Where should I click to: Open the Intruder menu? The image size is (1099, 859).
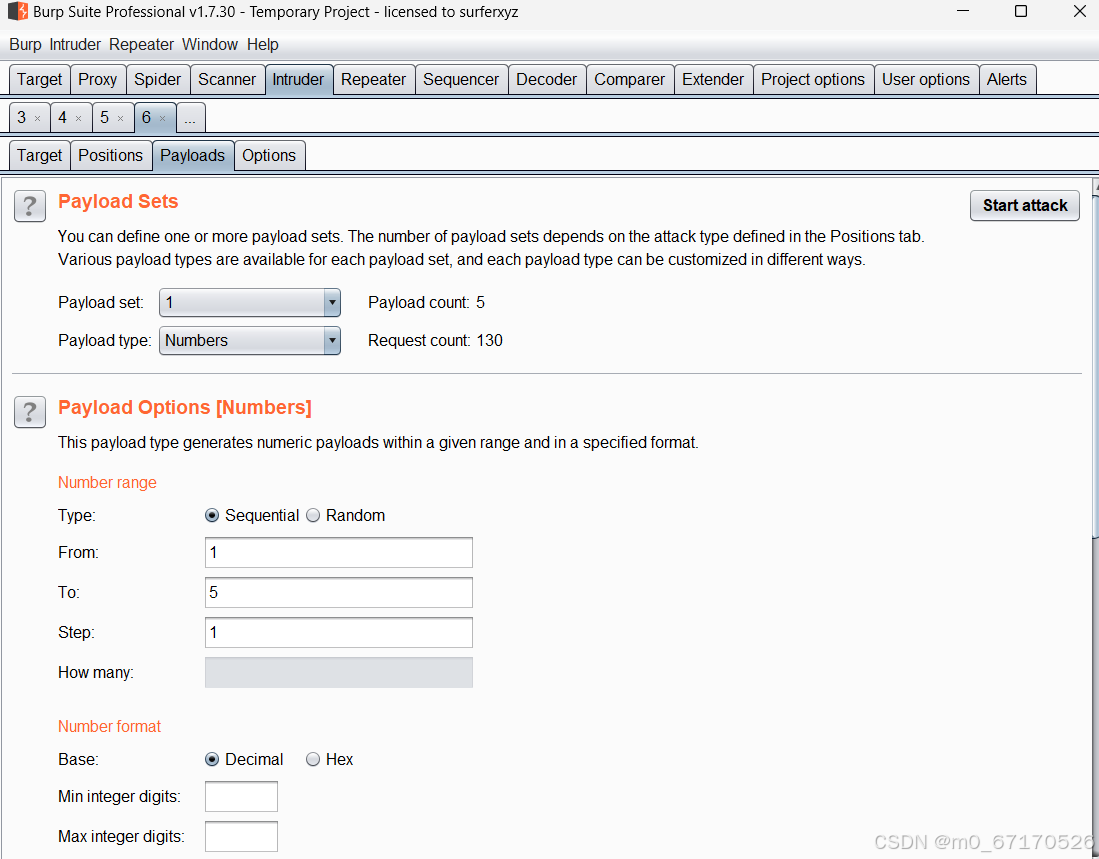click(x=75, y=44)
